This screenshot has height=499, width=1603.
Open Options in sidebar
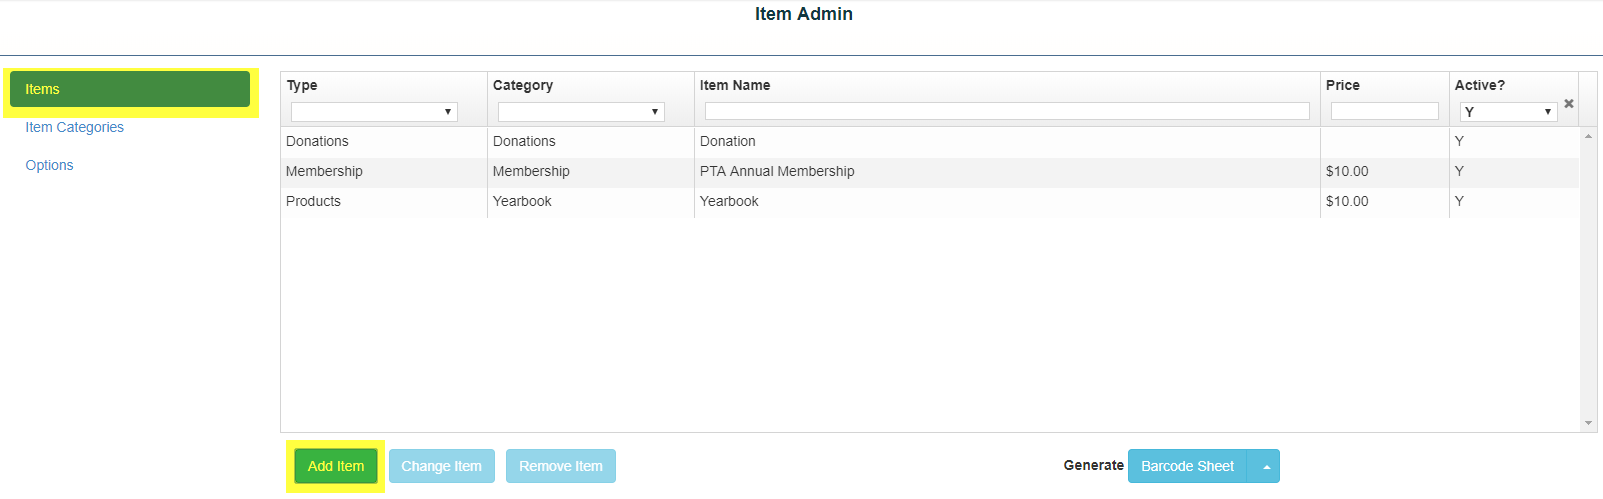pos(49,165)
